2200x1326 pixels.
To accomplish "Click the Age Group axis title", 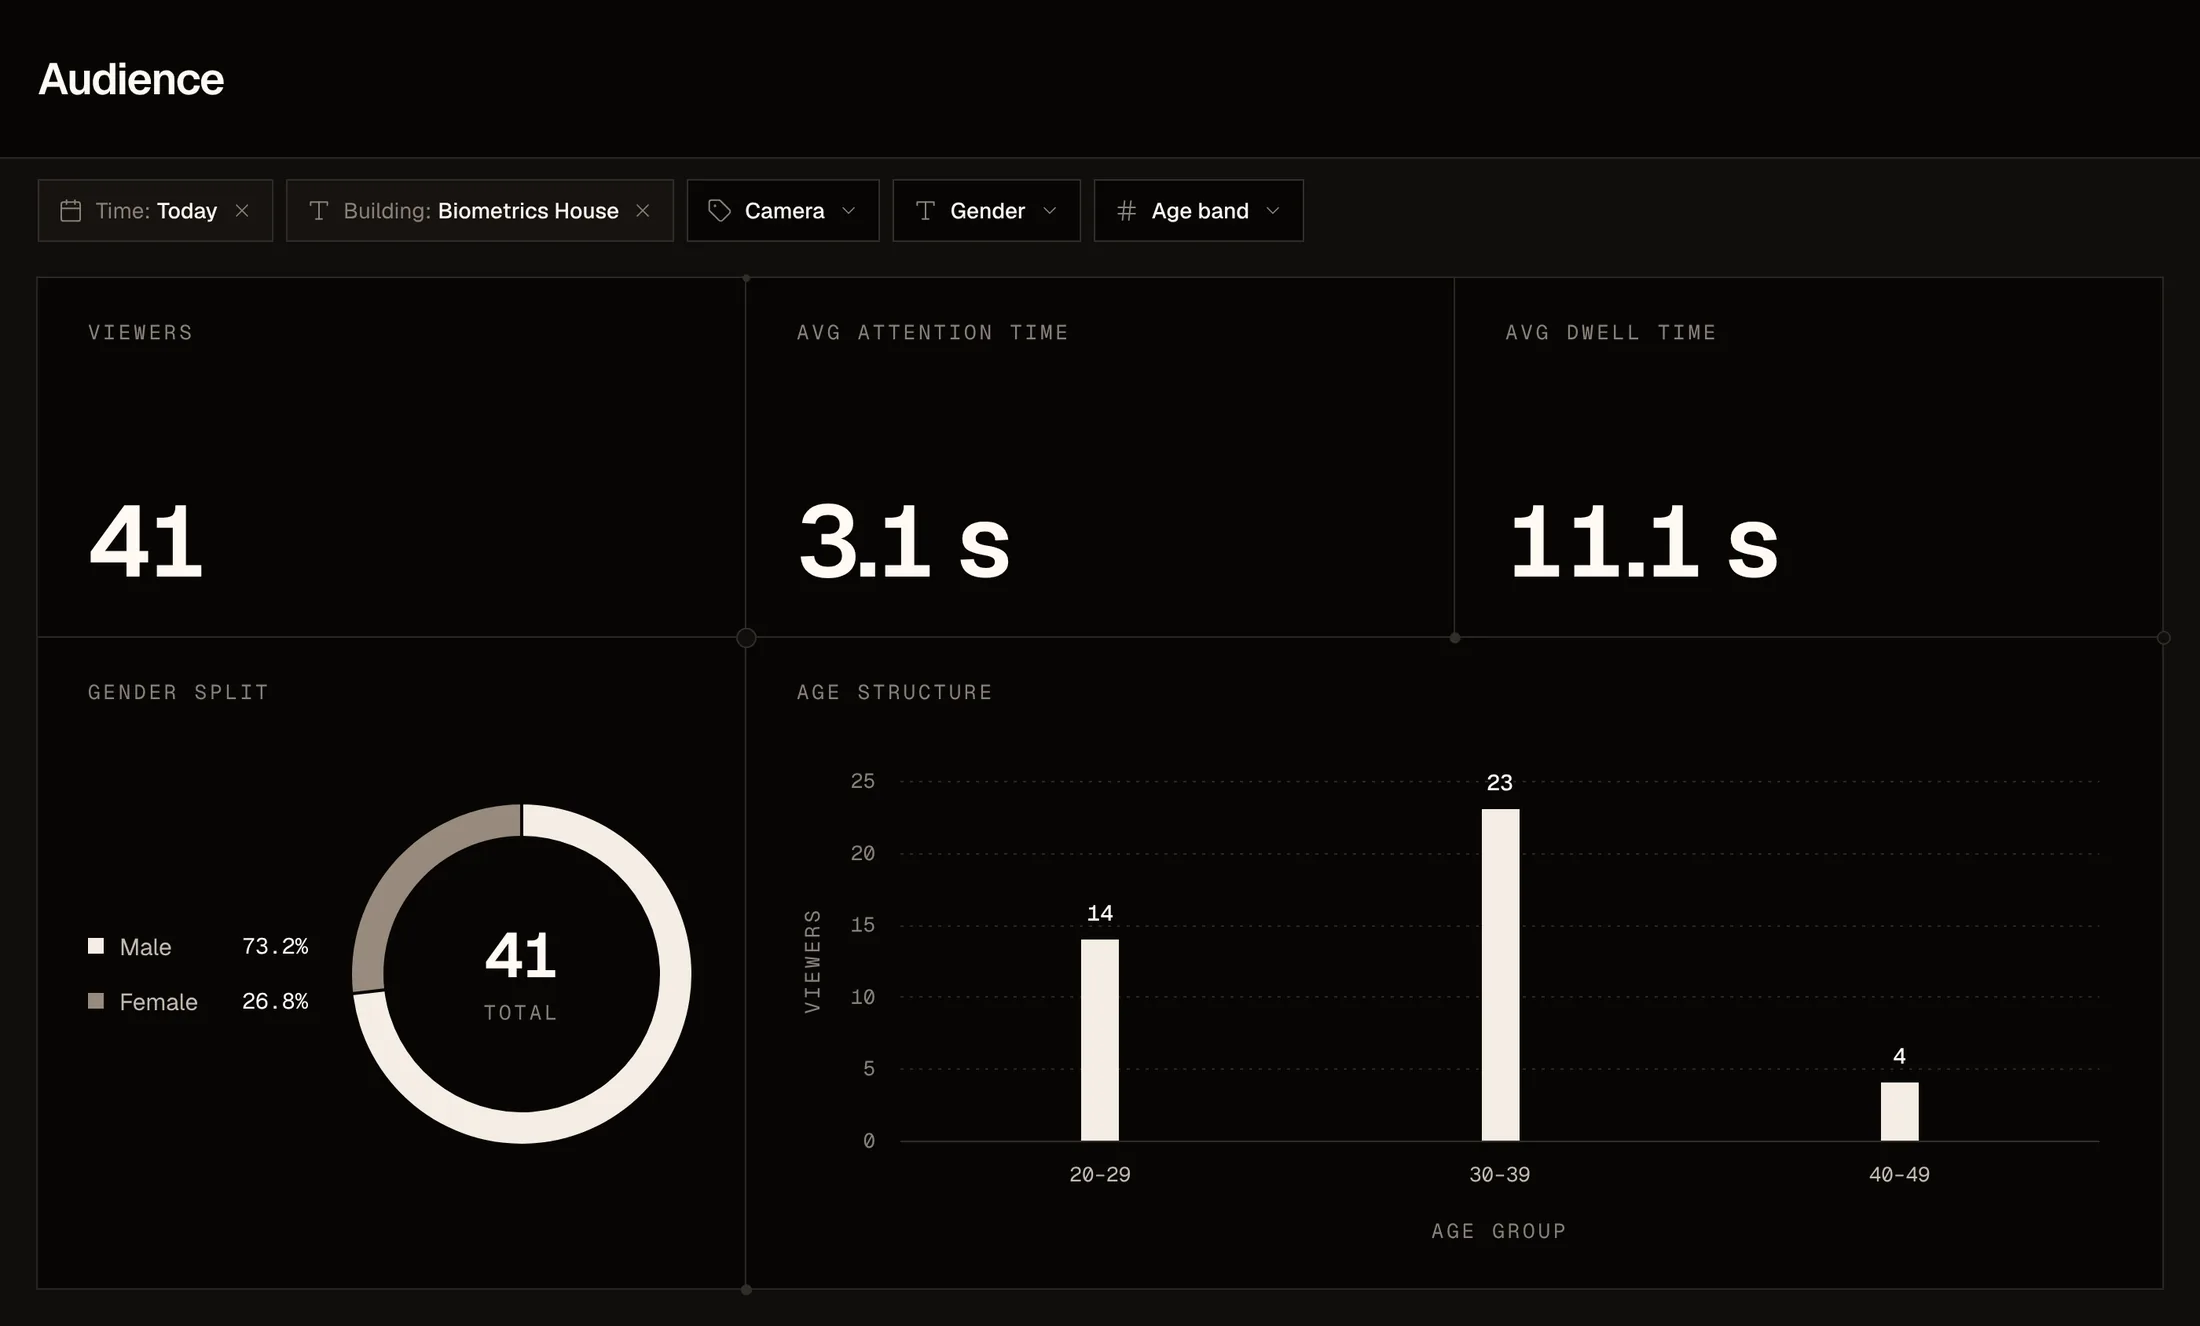I will point(1499,1231).
